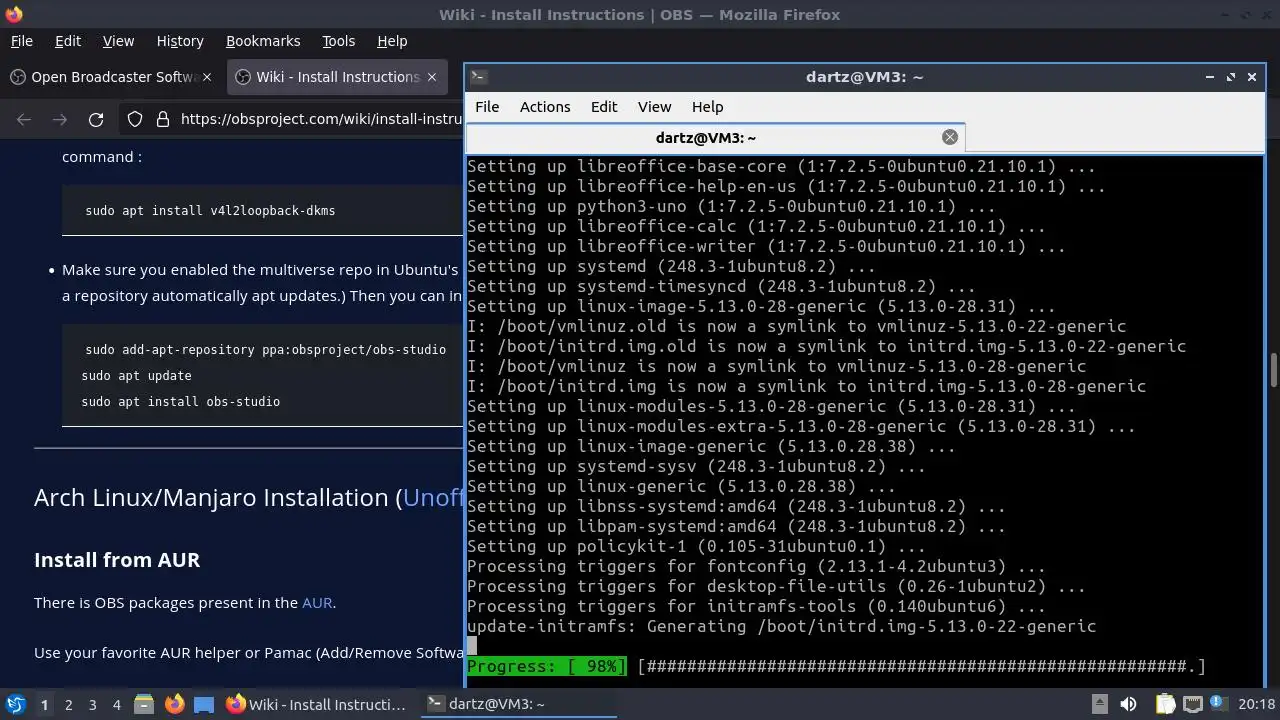Switch to workspace 3

tap(92, 704)
